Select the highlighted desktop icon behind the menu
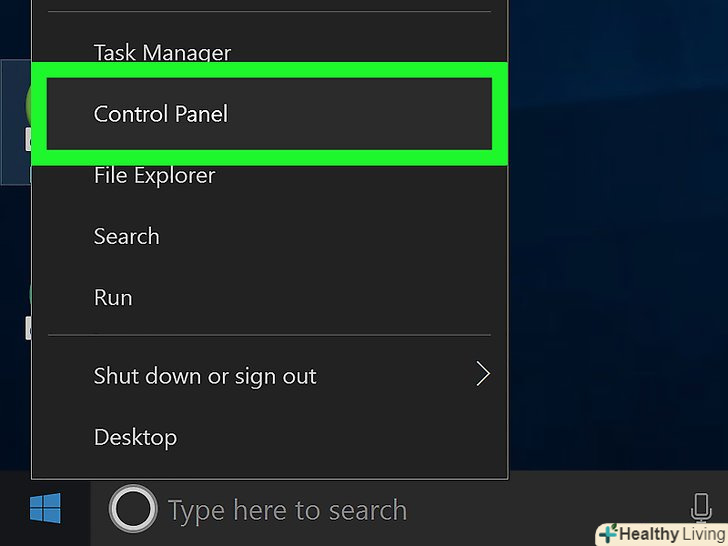The height and width of the screenshot is (546, 728). [x=16, y=120]
